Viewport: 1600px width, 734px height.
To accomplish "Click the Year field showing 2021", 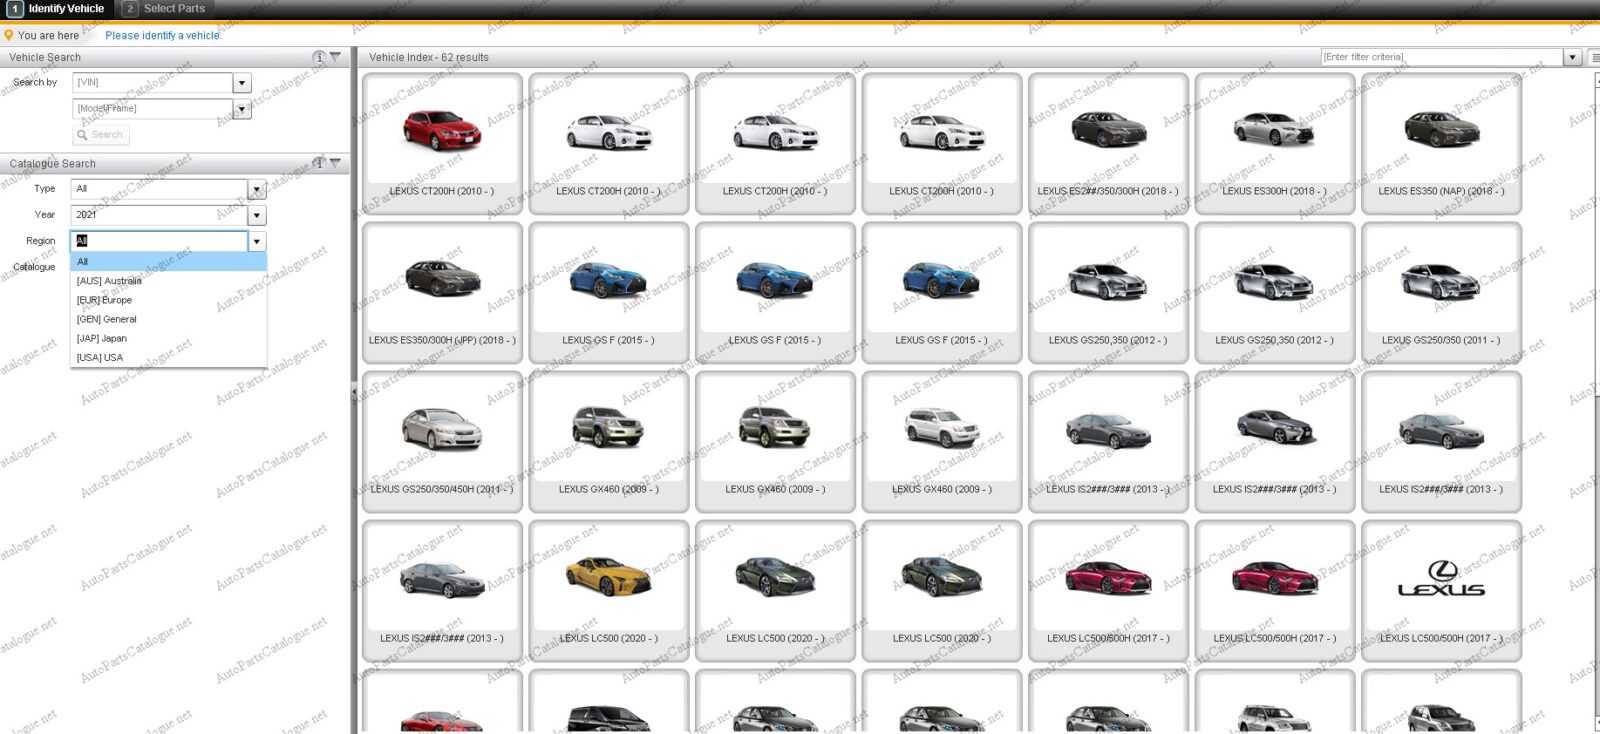I will [x=159, y=215].
